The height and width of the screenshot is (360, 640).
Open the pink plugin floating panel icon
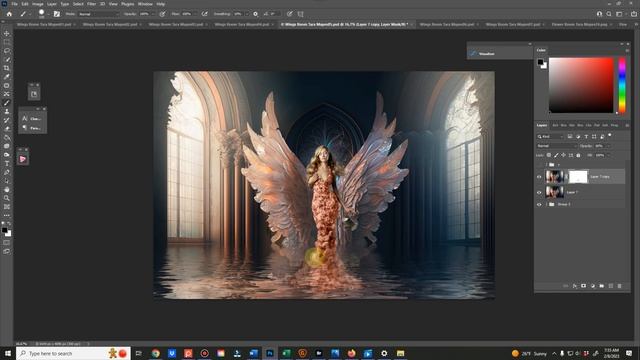tap(23, 159)
